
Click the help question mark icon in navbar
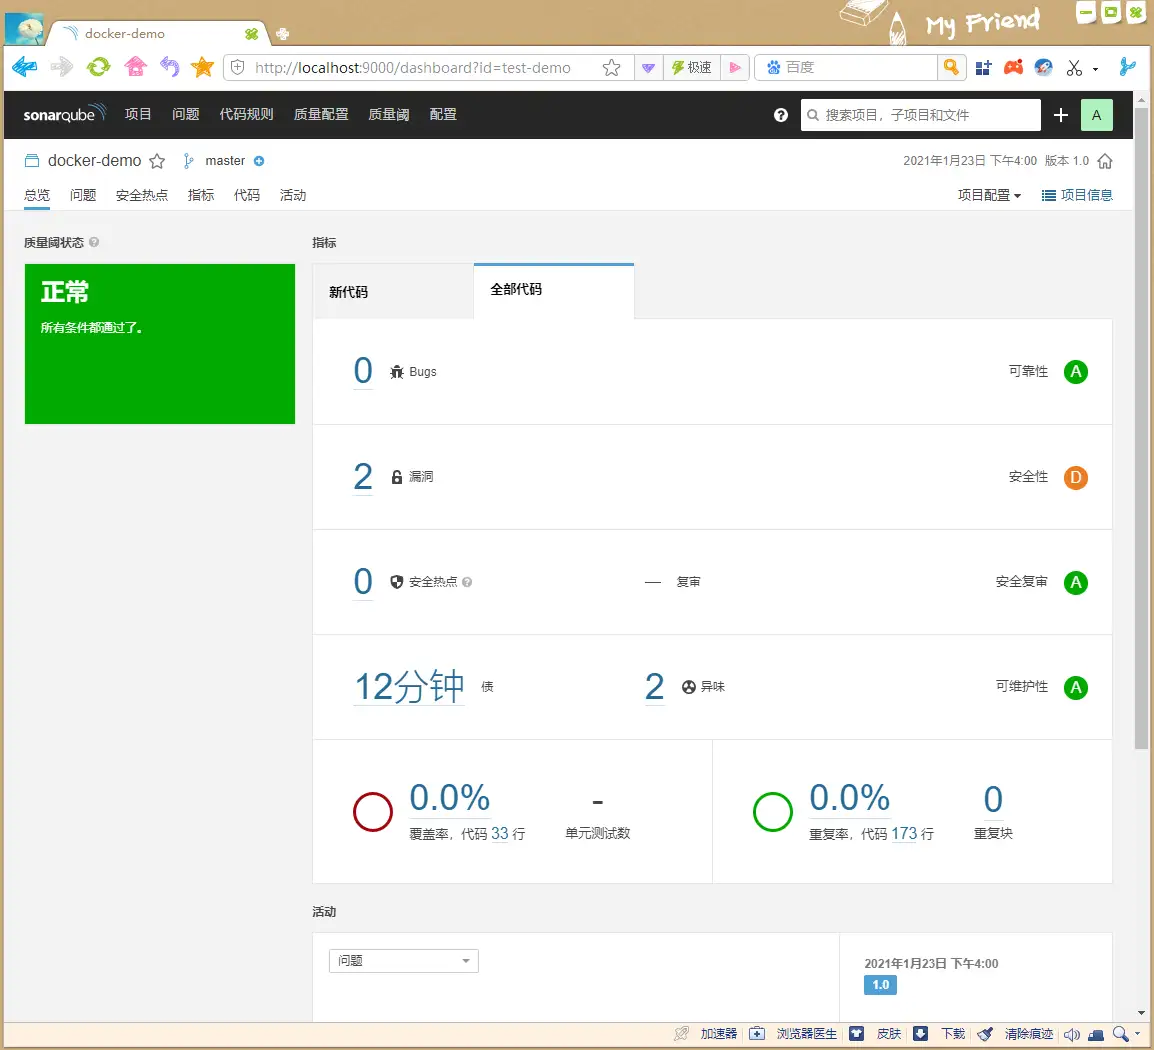coord(781,115)
